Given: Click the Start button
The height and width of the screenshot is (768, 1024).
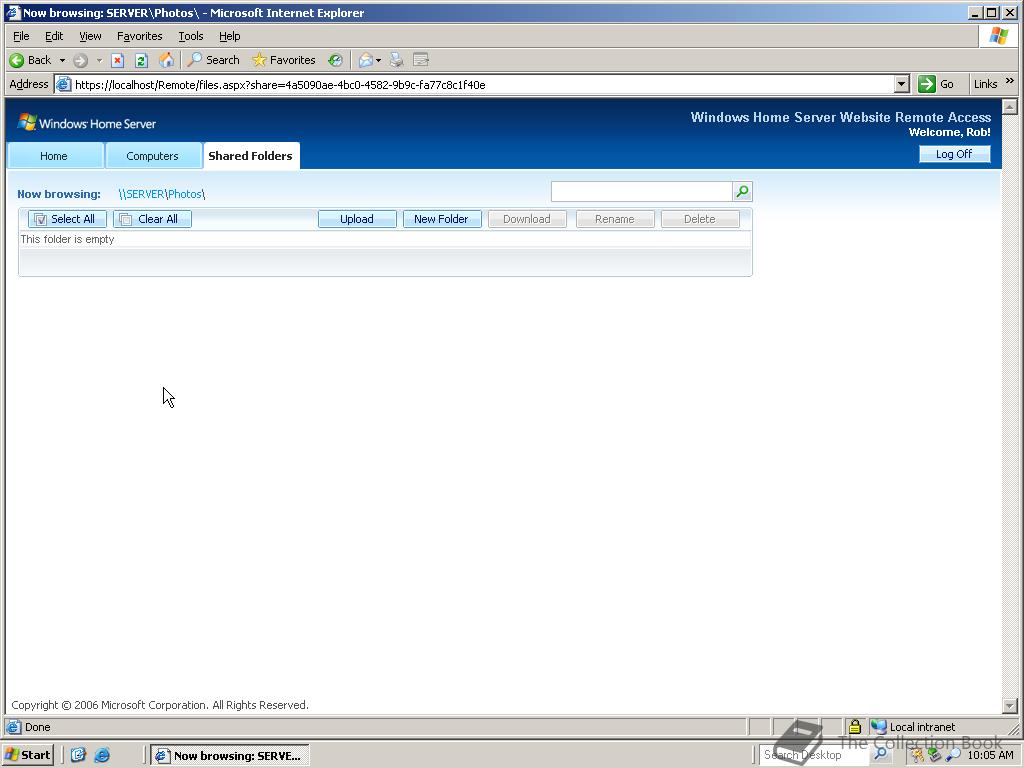Looking at the screenshot, I should [27, 755].
